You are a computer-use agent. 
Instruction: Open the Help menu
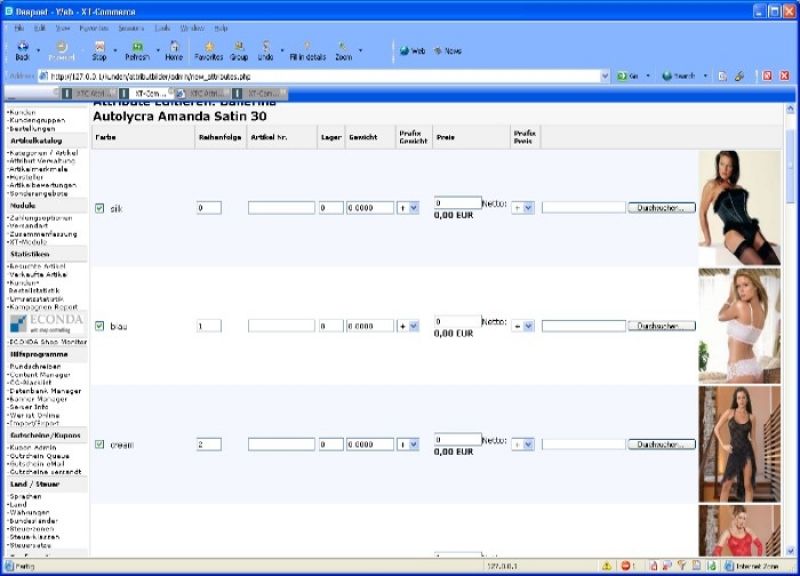pyautogui.click(x=221, y=28)
